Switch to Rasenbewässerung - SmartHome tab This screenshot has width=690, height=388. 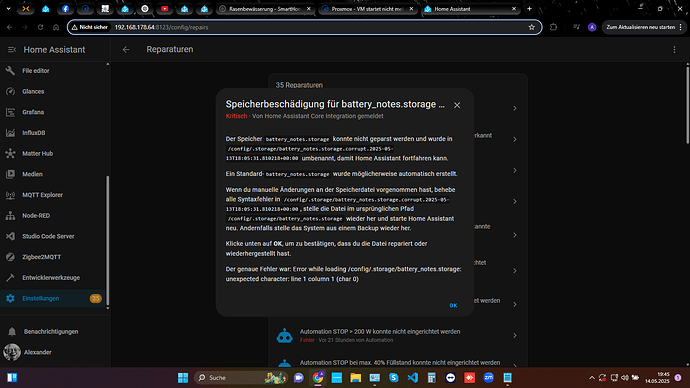click(x=265, y=9)
